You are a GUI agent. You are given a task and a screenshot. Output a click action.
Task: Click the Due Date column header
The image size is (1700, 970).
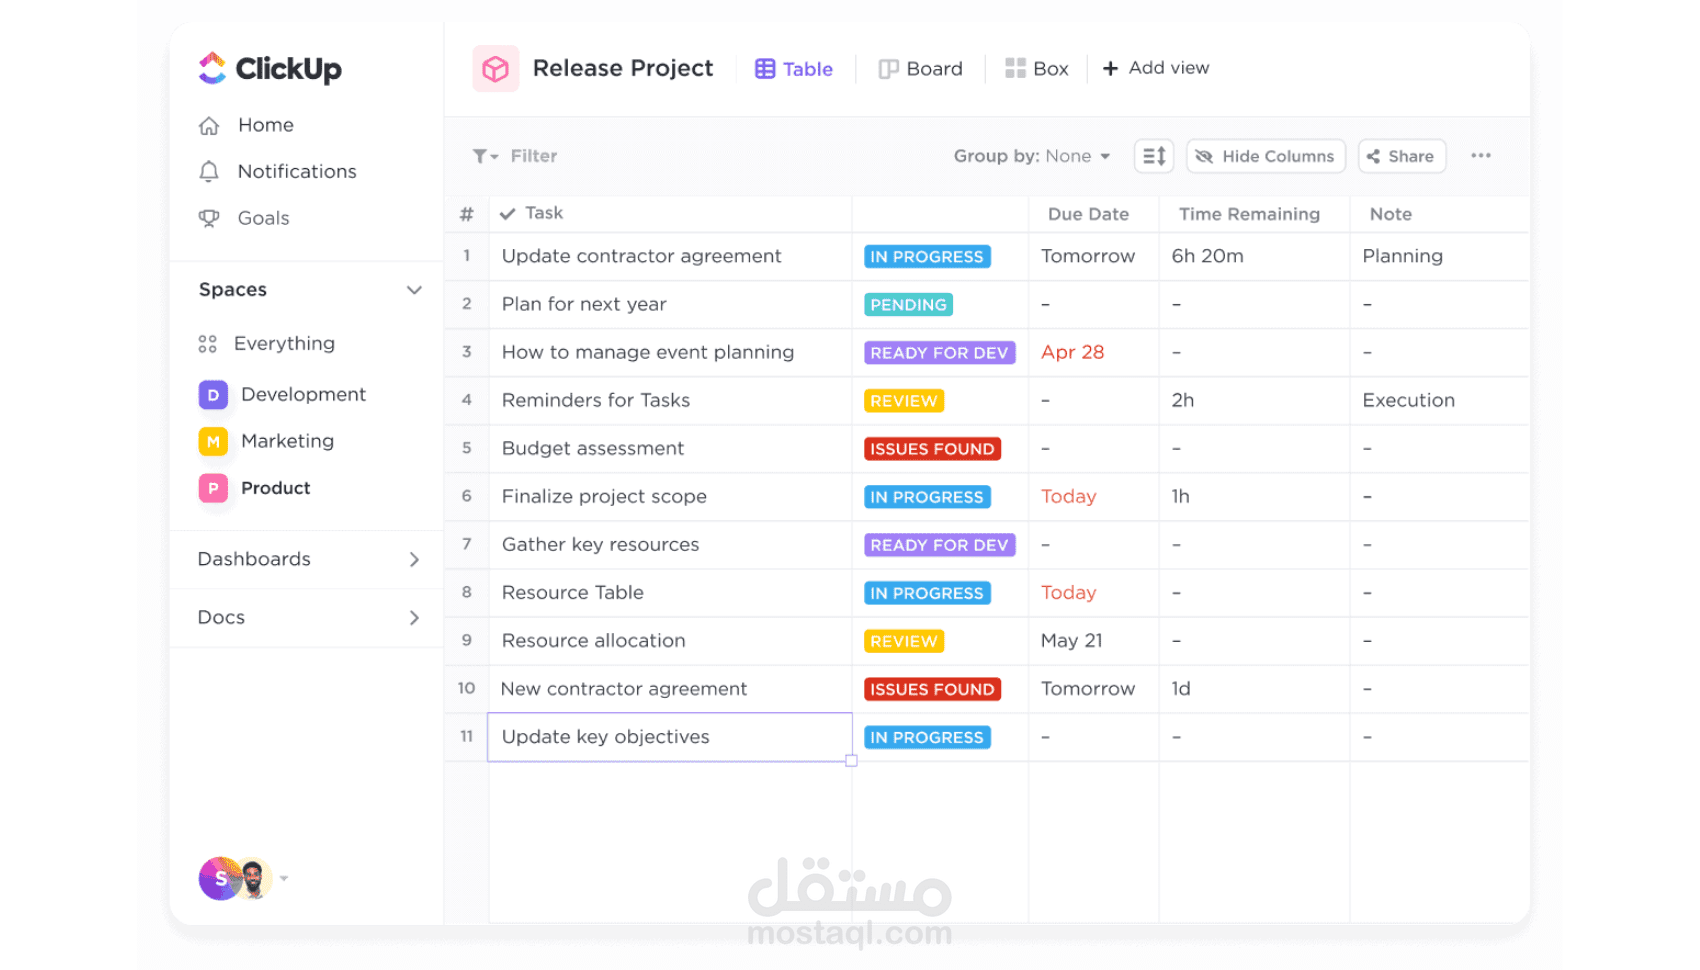(x=1088, y=214)
